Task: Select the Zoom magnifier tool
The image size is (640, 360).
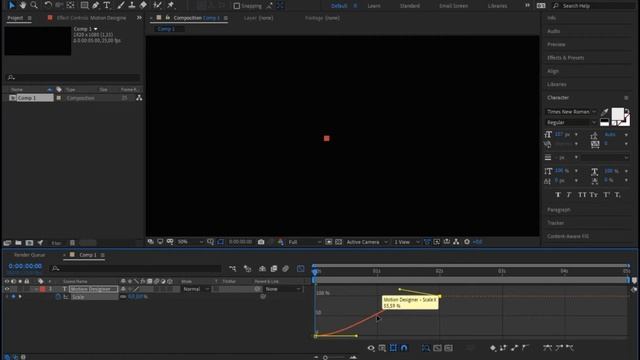Action: pyautogui.click(x=34, y=5)
